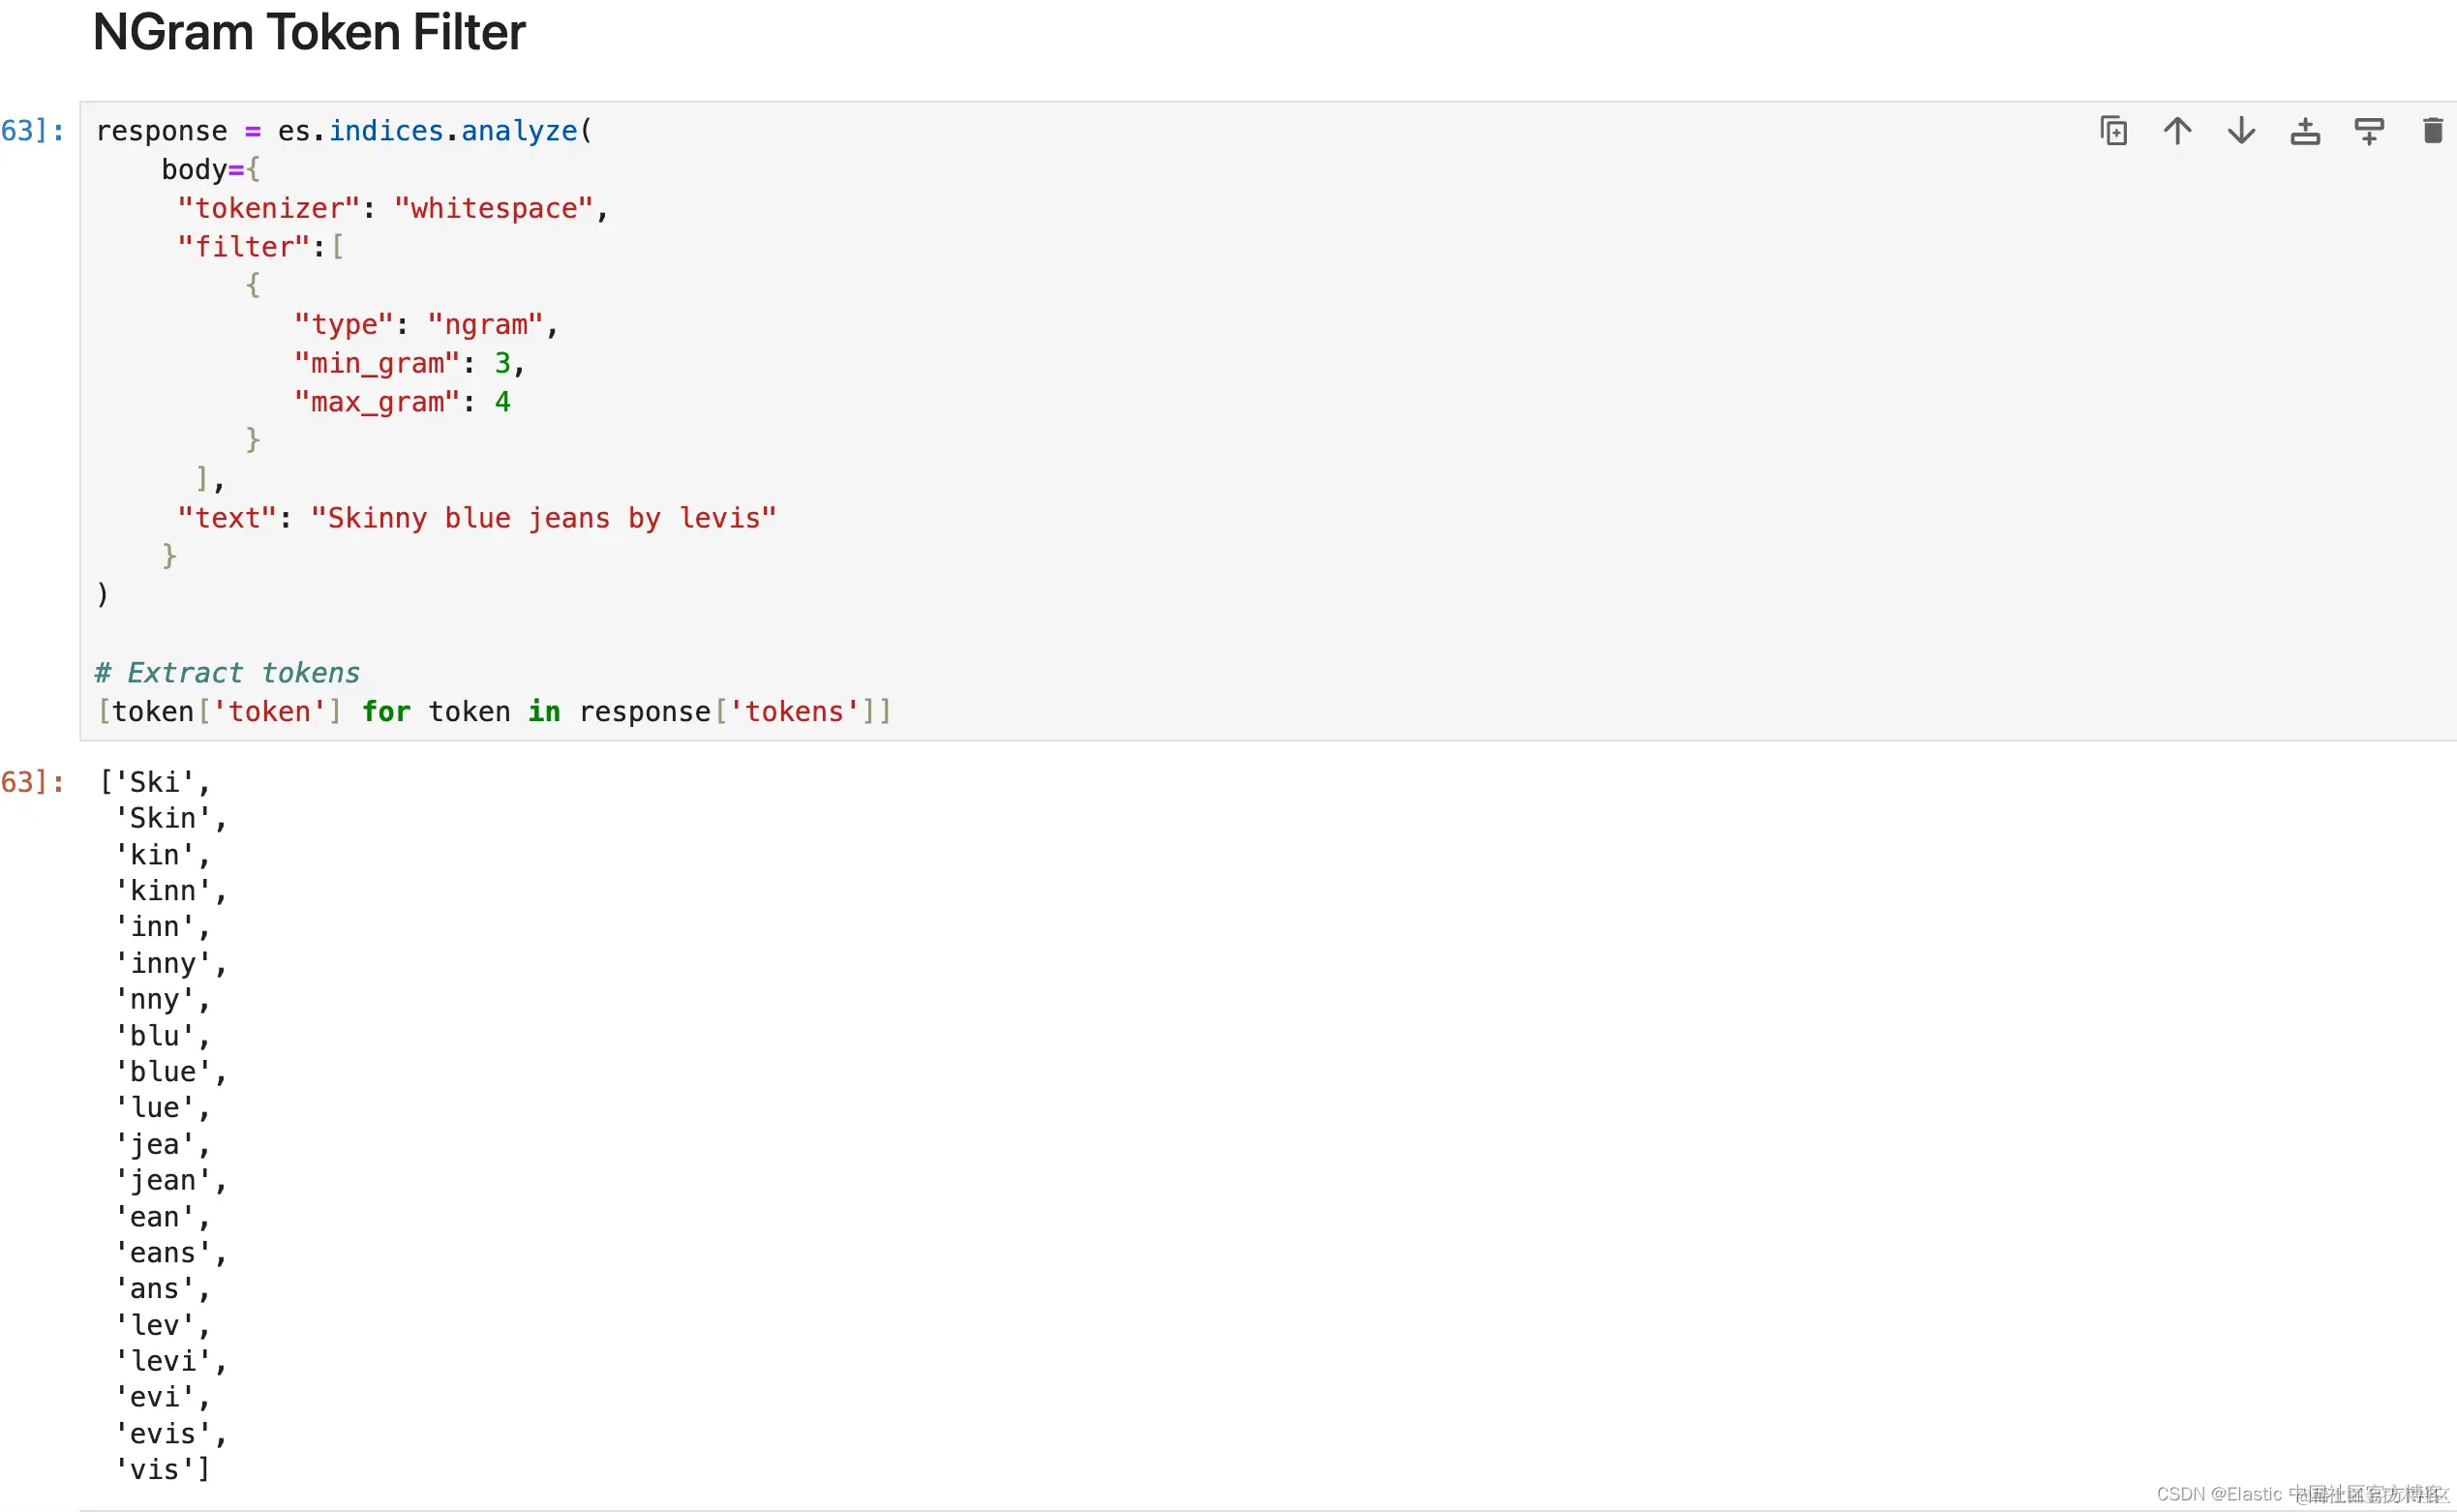2457x1512 pixels.
Task: Insert a cell above with the toolbar icon
Action: coord(2305,131)
